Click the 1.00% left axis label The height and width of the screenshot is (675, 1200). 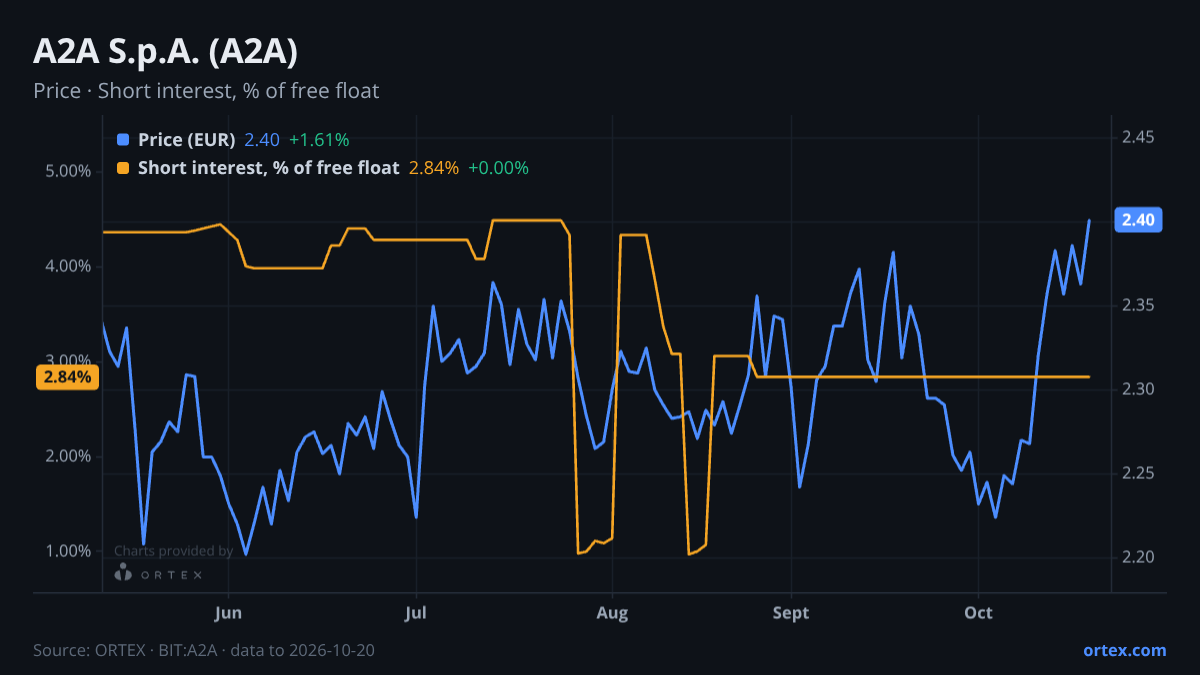(x=69, y=551)
